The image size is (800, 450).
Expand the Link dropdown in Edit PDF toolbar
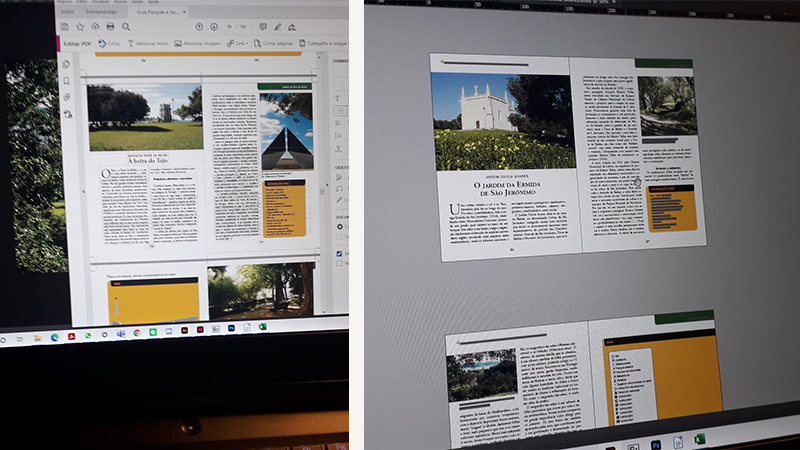click(x=239, y=44)
